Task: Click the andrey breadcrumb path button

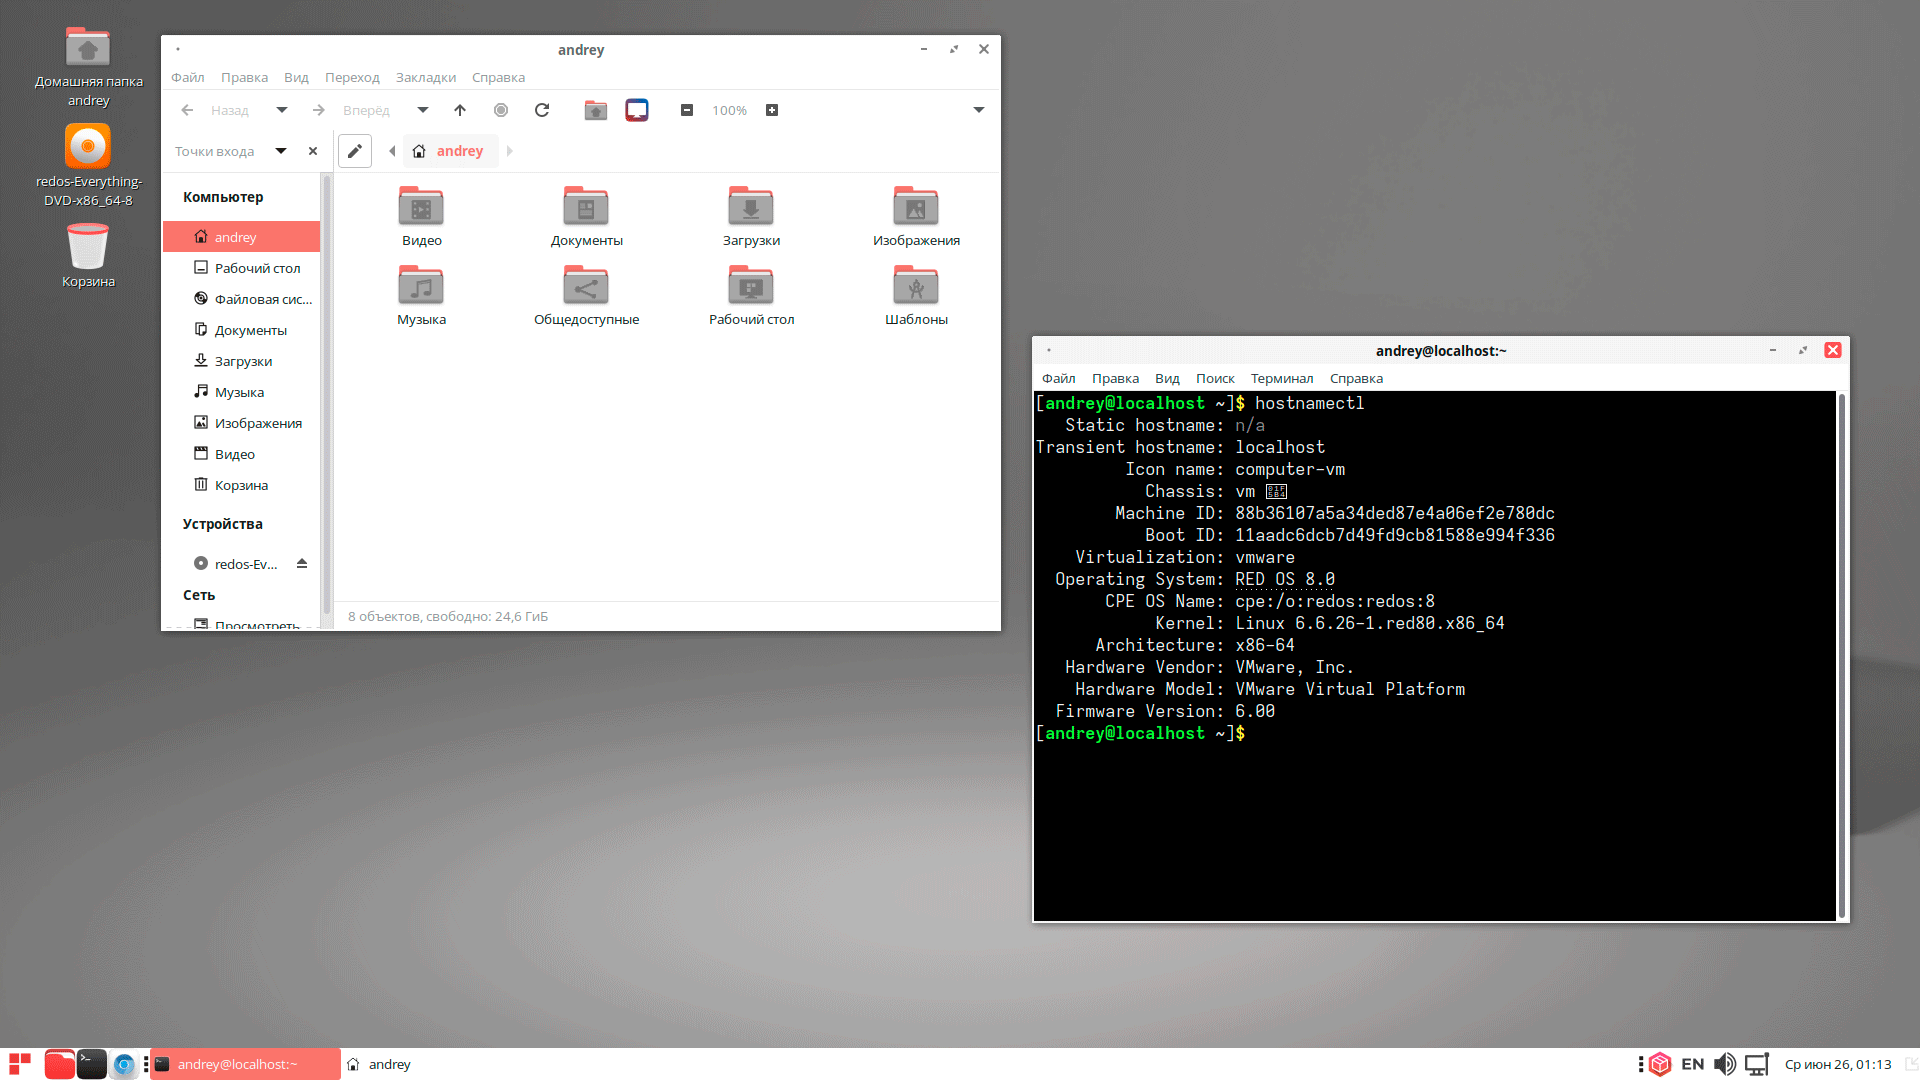Action: click(450, 151)
